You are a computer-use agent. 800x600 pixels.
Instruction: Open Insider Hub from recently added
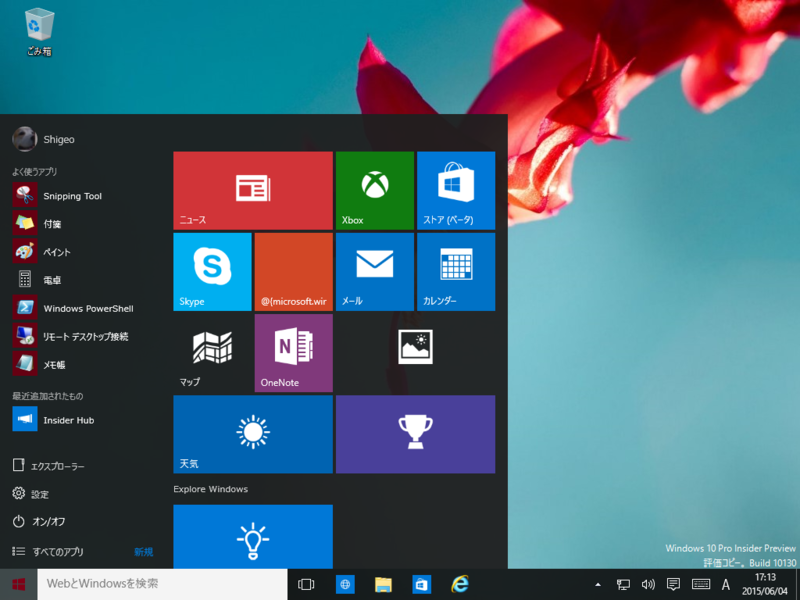[x=83, y=420]
